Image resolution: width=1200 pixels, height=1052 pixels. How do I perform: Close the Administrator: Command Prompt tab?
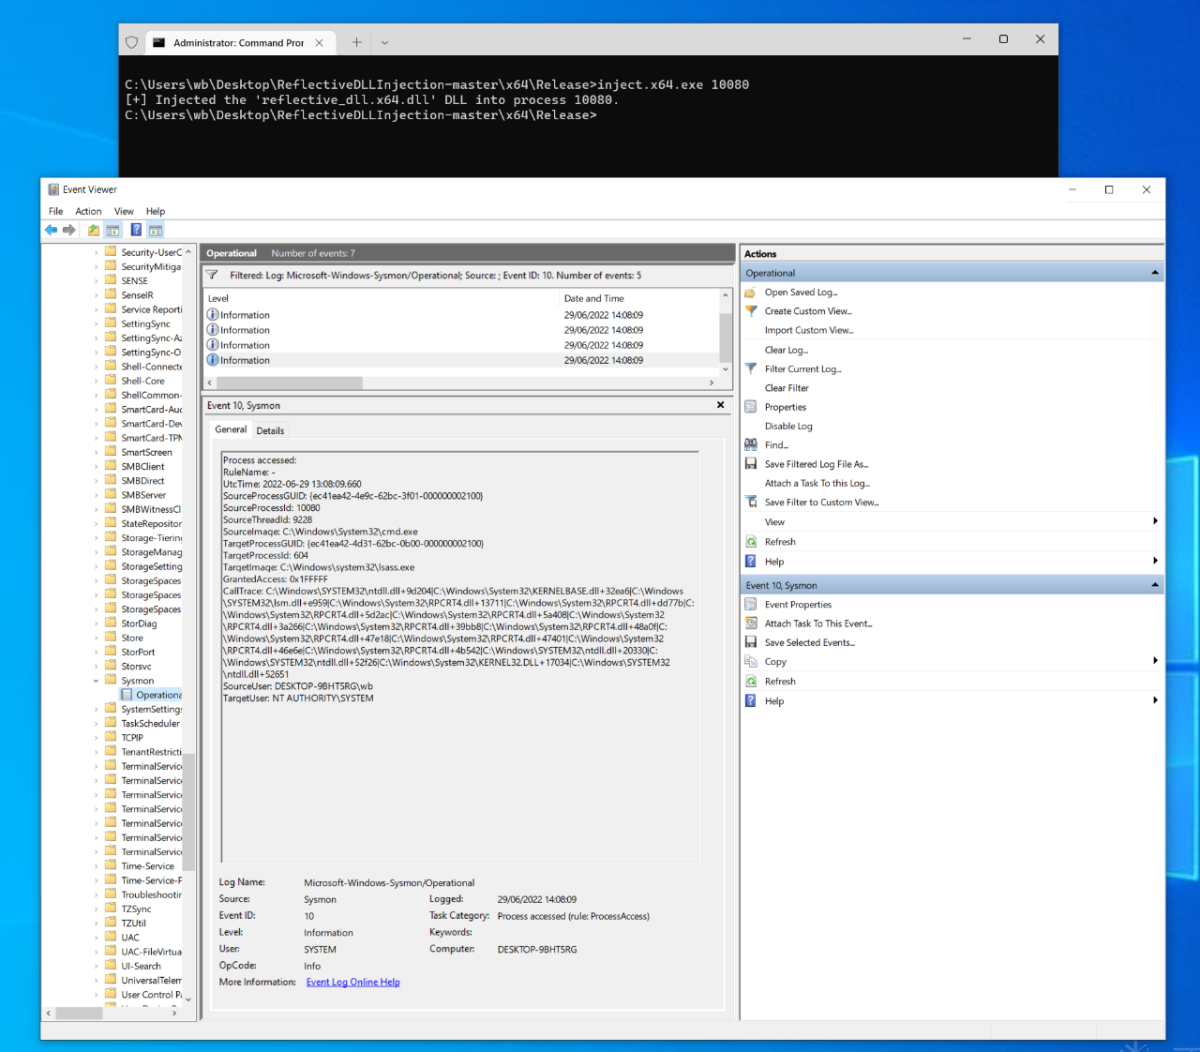point(319,43)
